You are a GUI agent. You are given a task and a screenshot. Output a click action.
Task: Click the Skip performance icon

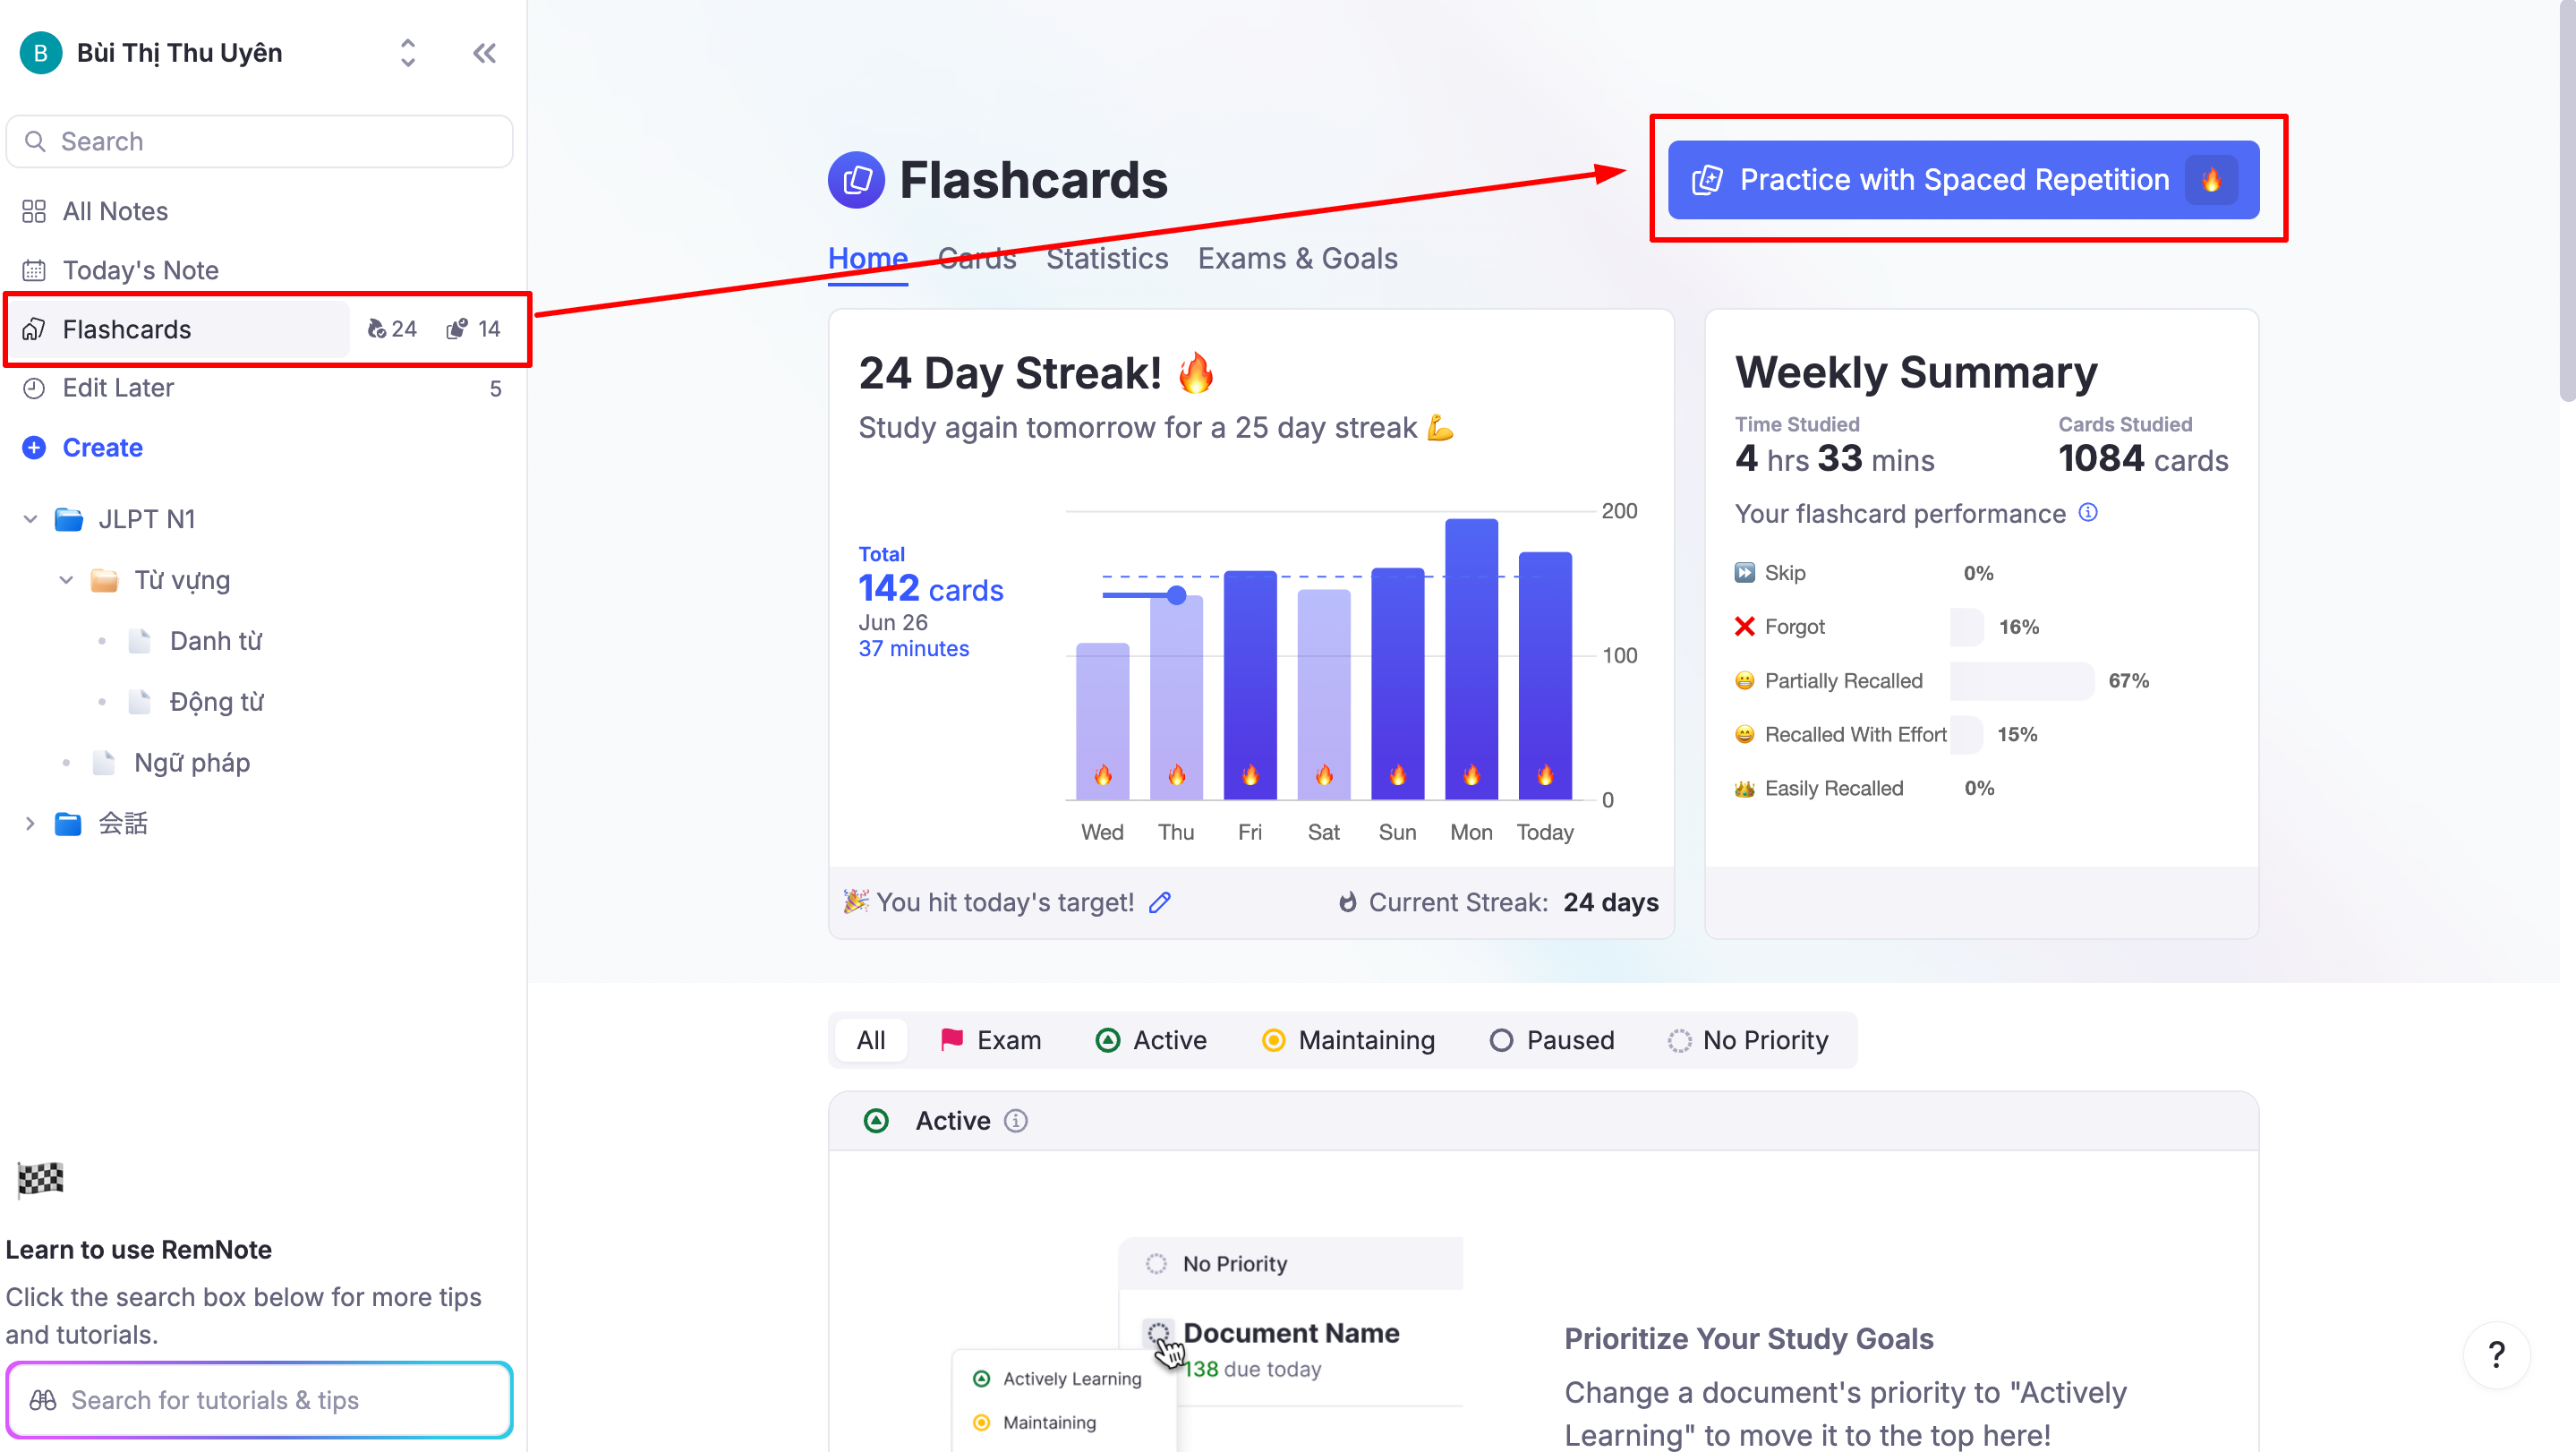(x=1744, y=573)
